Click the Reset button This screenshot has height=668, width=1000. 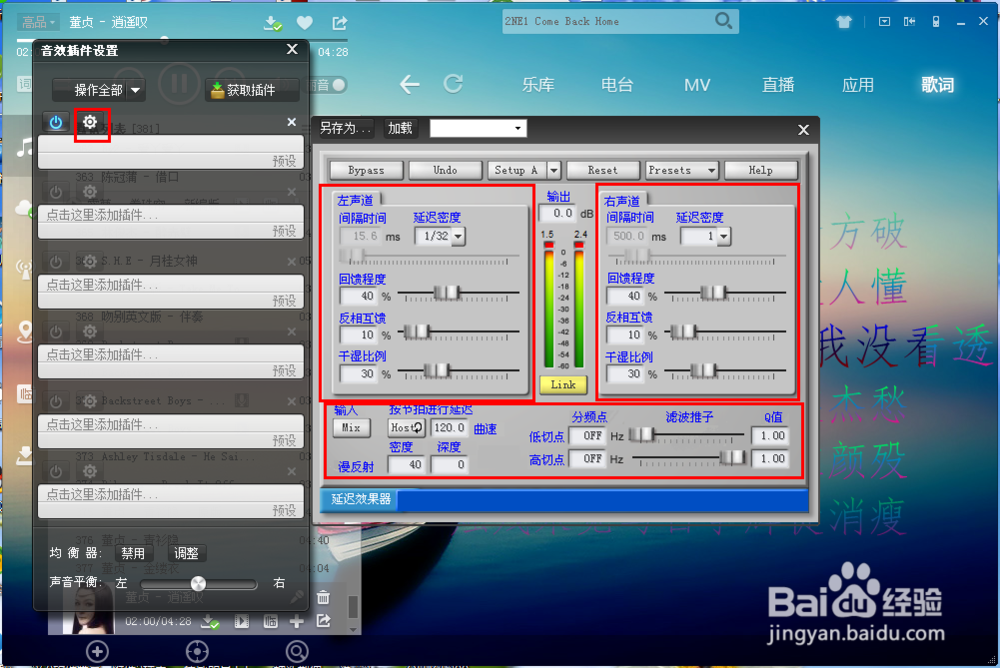[603, 170]
